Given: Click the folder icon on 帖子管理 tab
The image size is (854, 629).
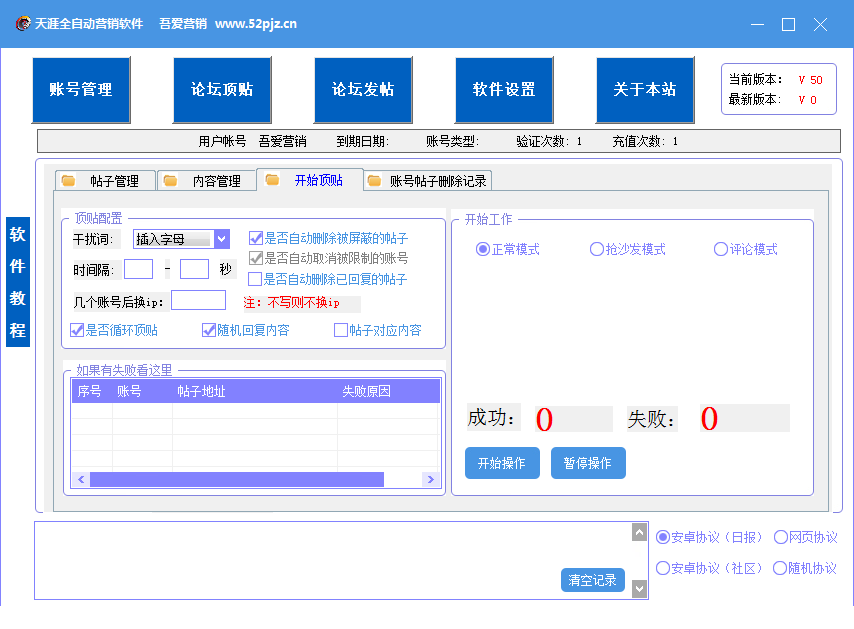Looking at the screenshot, I should click(68, 180).
